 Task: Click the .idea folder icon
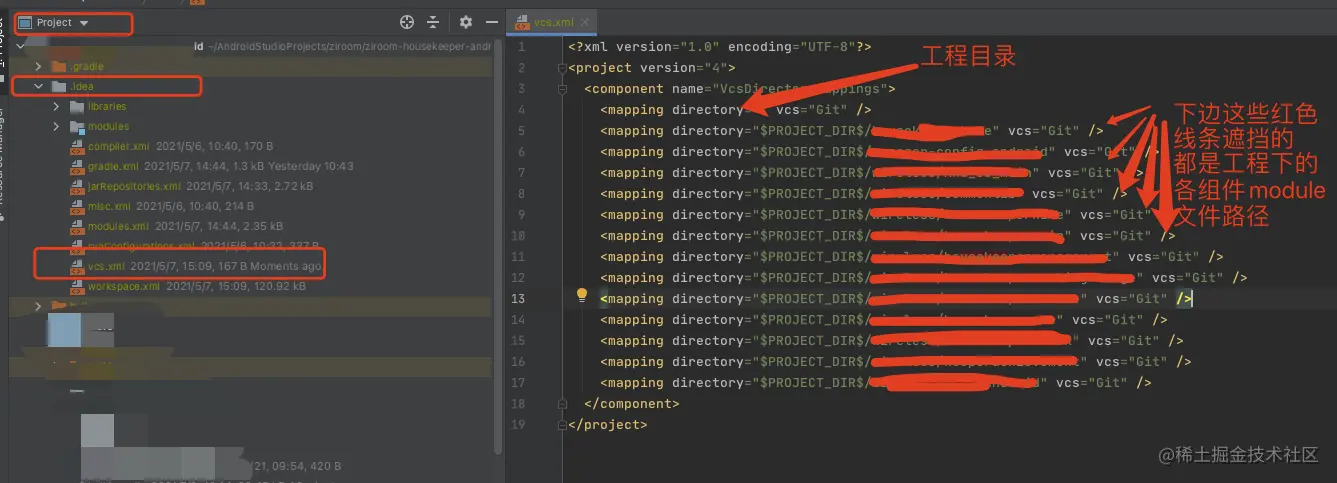click(x=59, y=87)
